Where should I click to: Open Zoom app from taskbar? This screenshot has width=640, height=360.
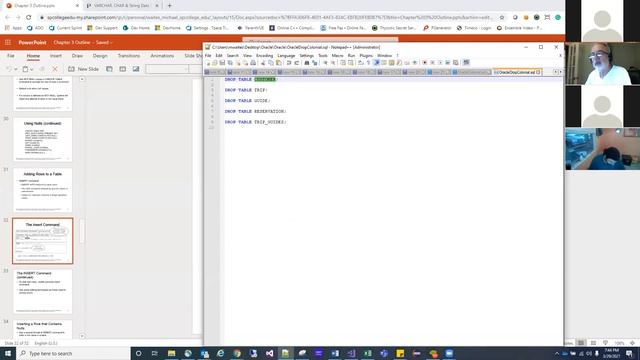pyautogui.click(x=449, y=353)
